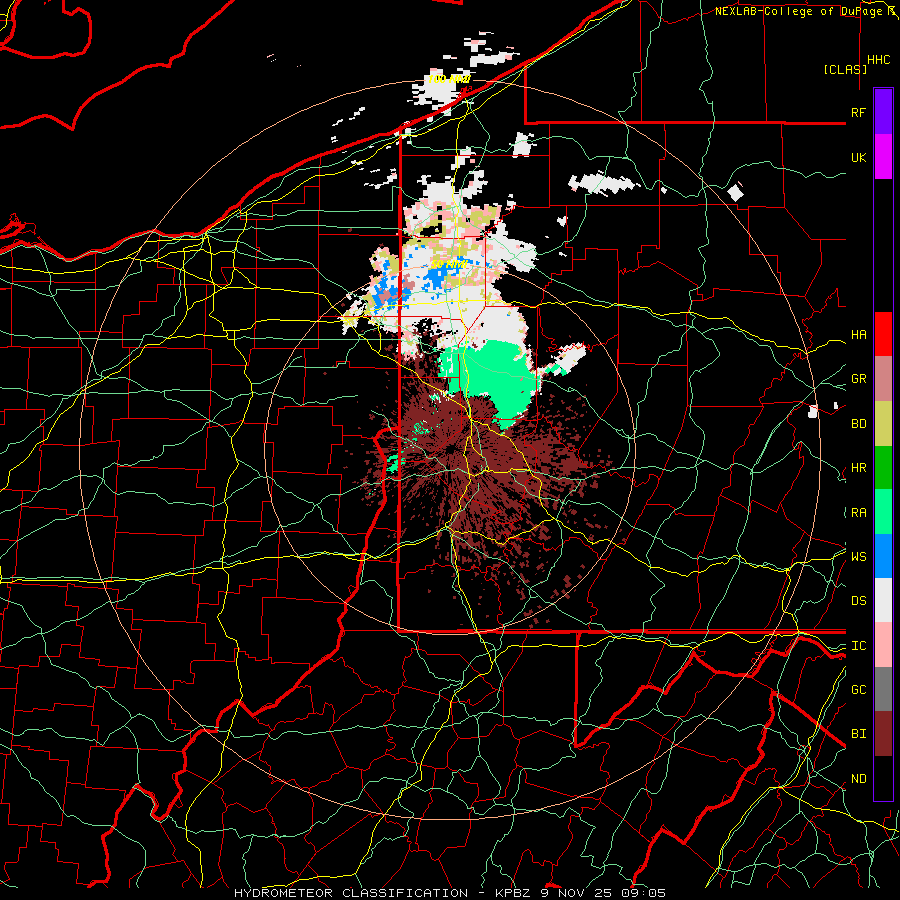Select the mint green RA swatch

pyautogui.click(x=883, y=512)
